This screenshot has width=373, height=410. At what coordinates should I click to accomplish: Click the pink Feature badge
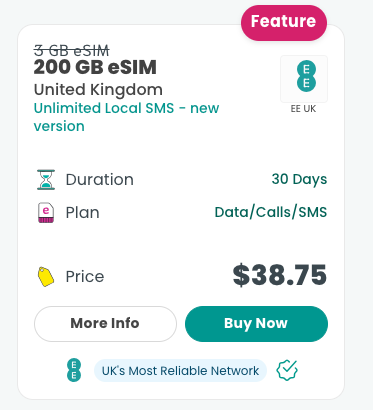[284, 22]
